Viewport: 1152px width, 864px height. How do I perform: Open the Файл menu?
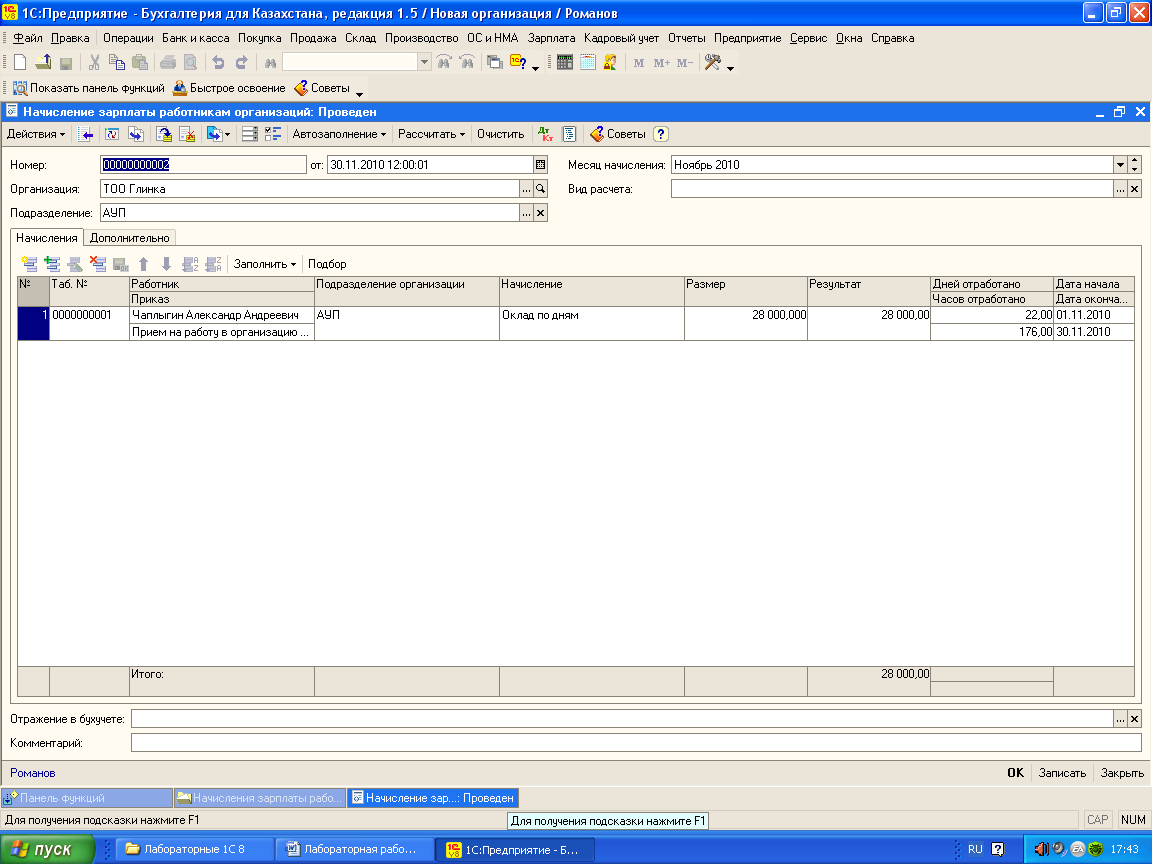[28, 38]
